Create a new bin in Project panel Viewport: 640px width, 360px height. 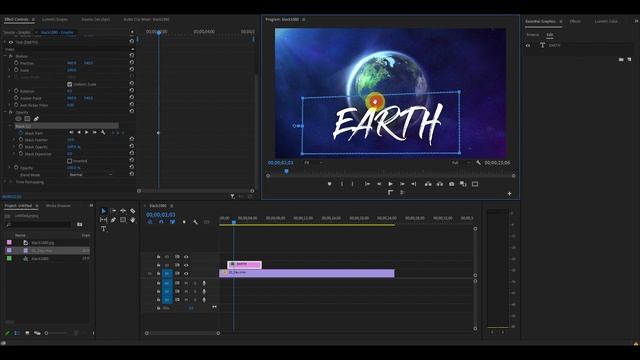(80, 224)
